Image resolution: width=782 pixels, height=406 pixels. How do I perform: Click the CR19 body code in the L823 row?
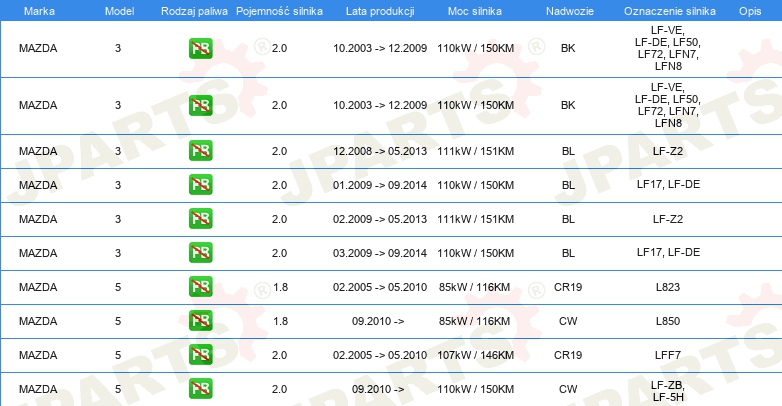pos(568,287)
